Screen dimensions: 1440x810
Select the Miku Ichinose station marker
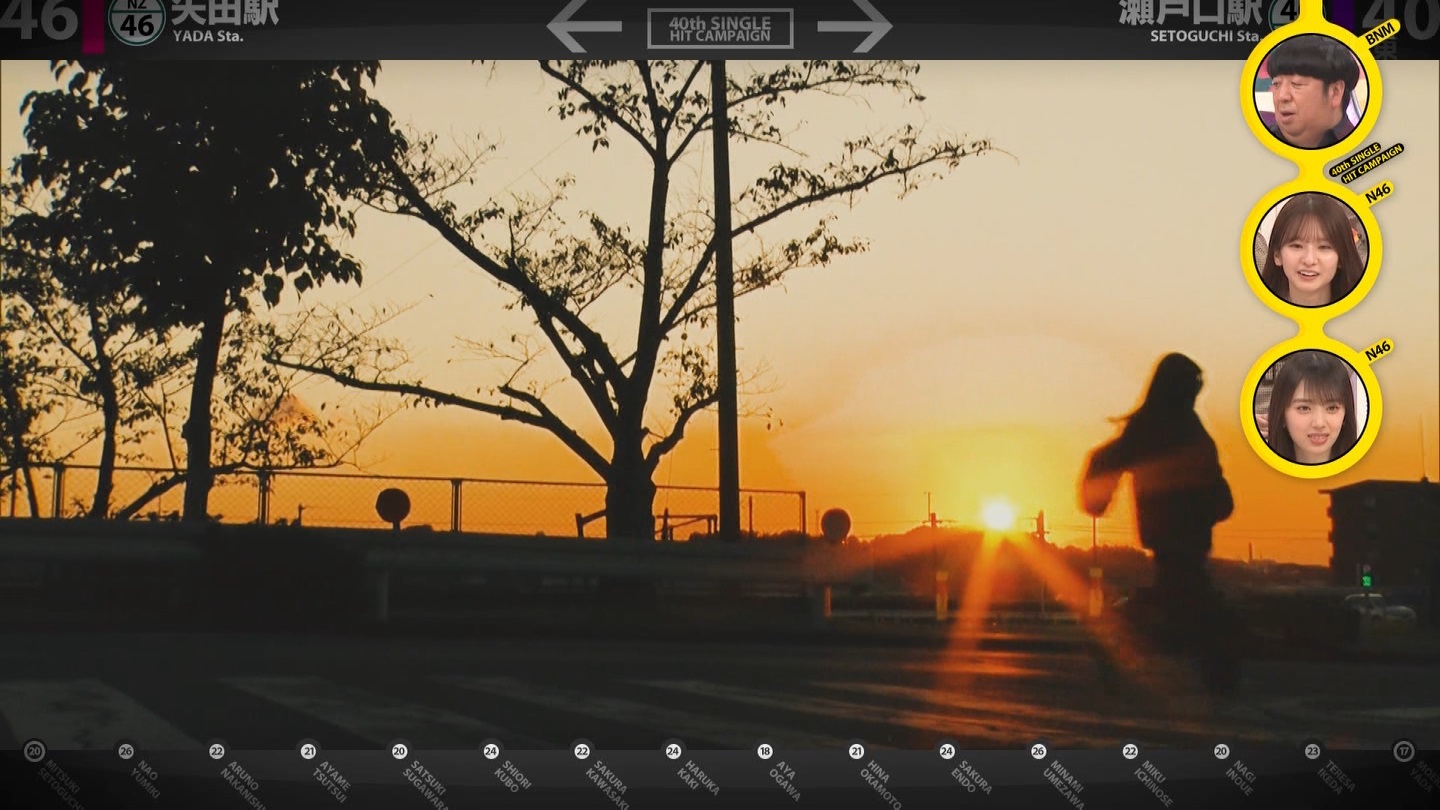tap(1130, 751)
